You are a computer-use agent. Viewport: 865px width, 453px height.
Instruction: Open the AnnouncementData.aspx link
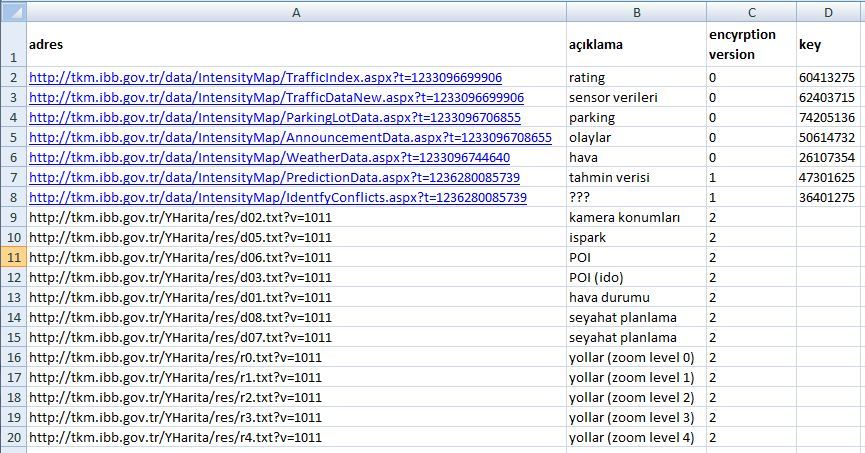290,137
